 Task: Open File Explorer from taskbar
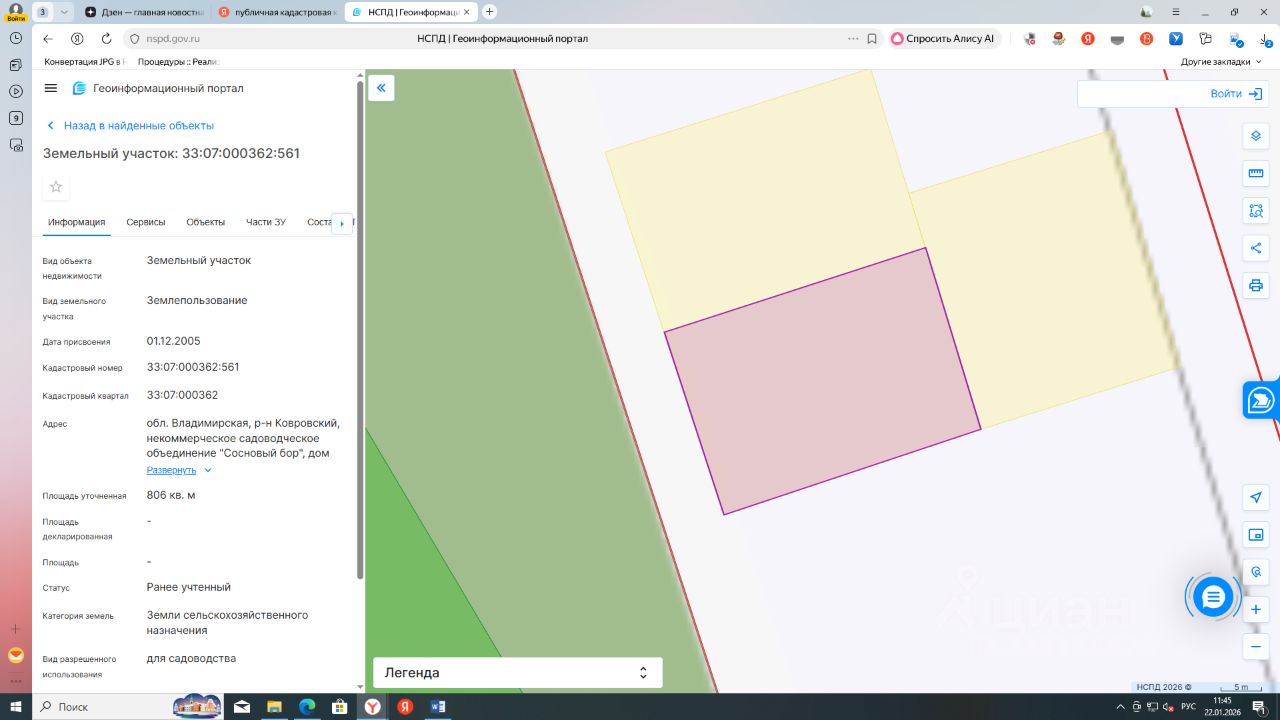pyautogui.click(x=274, y=706)
